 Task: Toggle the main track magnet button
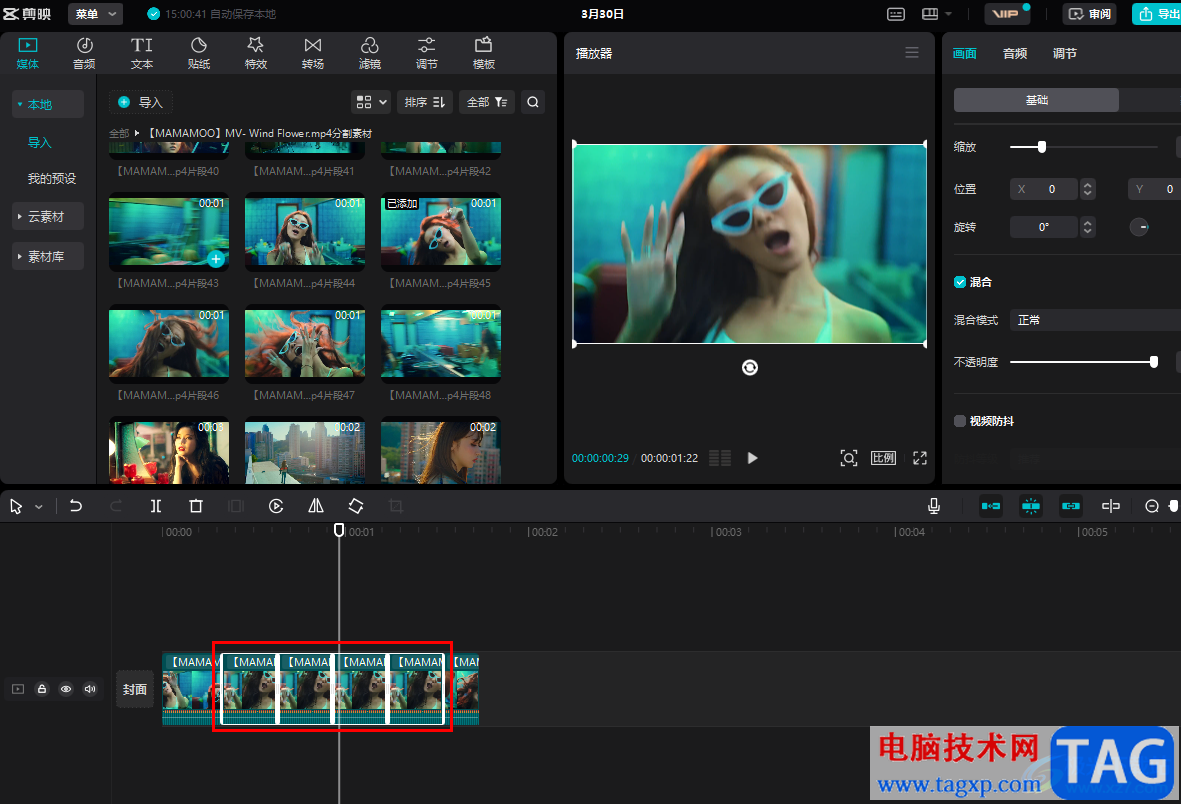coord(991,506)
